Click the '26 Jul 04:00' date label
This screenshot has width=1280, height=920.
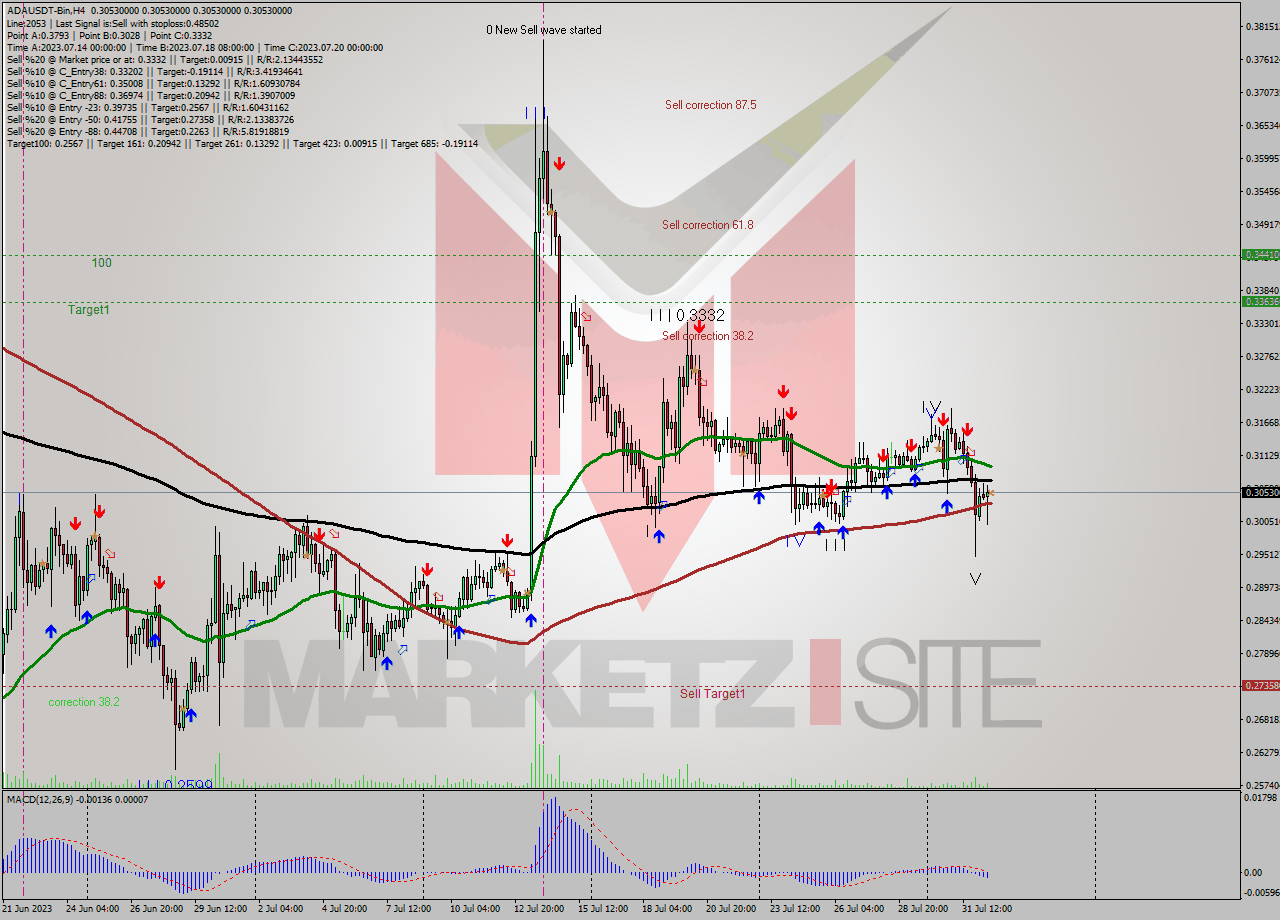pyautogui.click(x=859, y=909)
